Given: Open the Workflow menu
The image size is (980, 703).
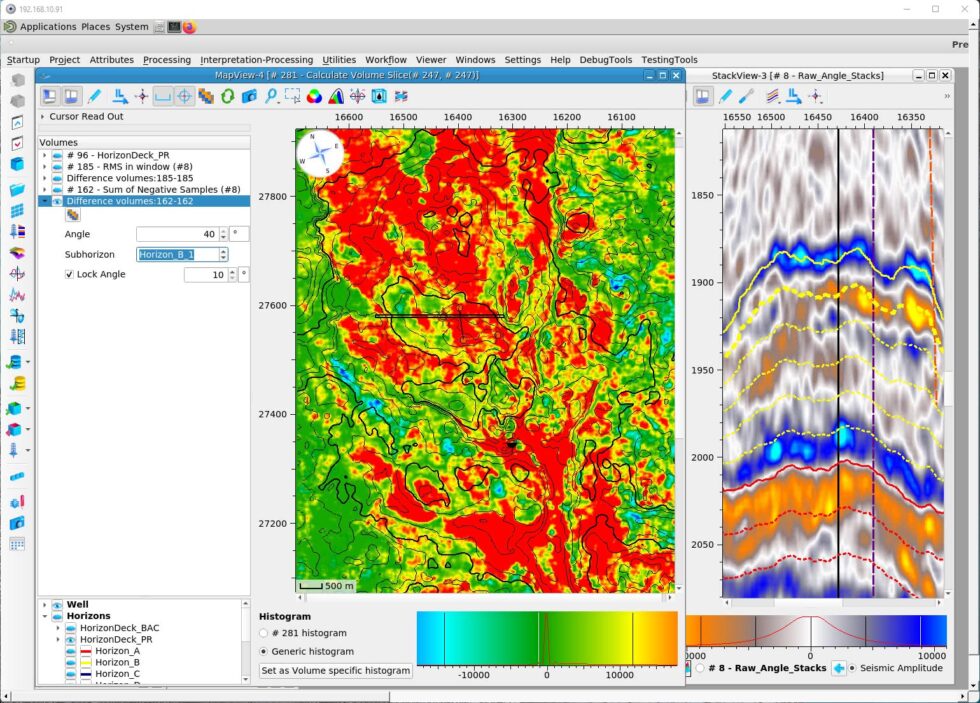Looking at the screenshot, I should coord(385,59).
